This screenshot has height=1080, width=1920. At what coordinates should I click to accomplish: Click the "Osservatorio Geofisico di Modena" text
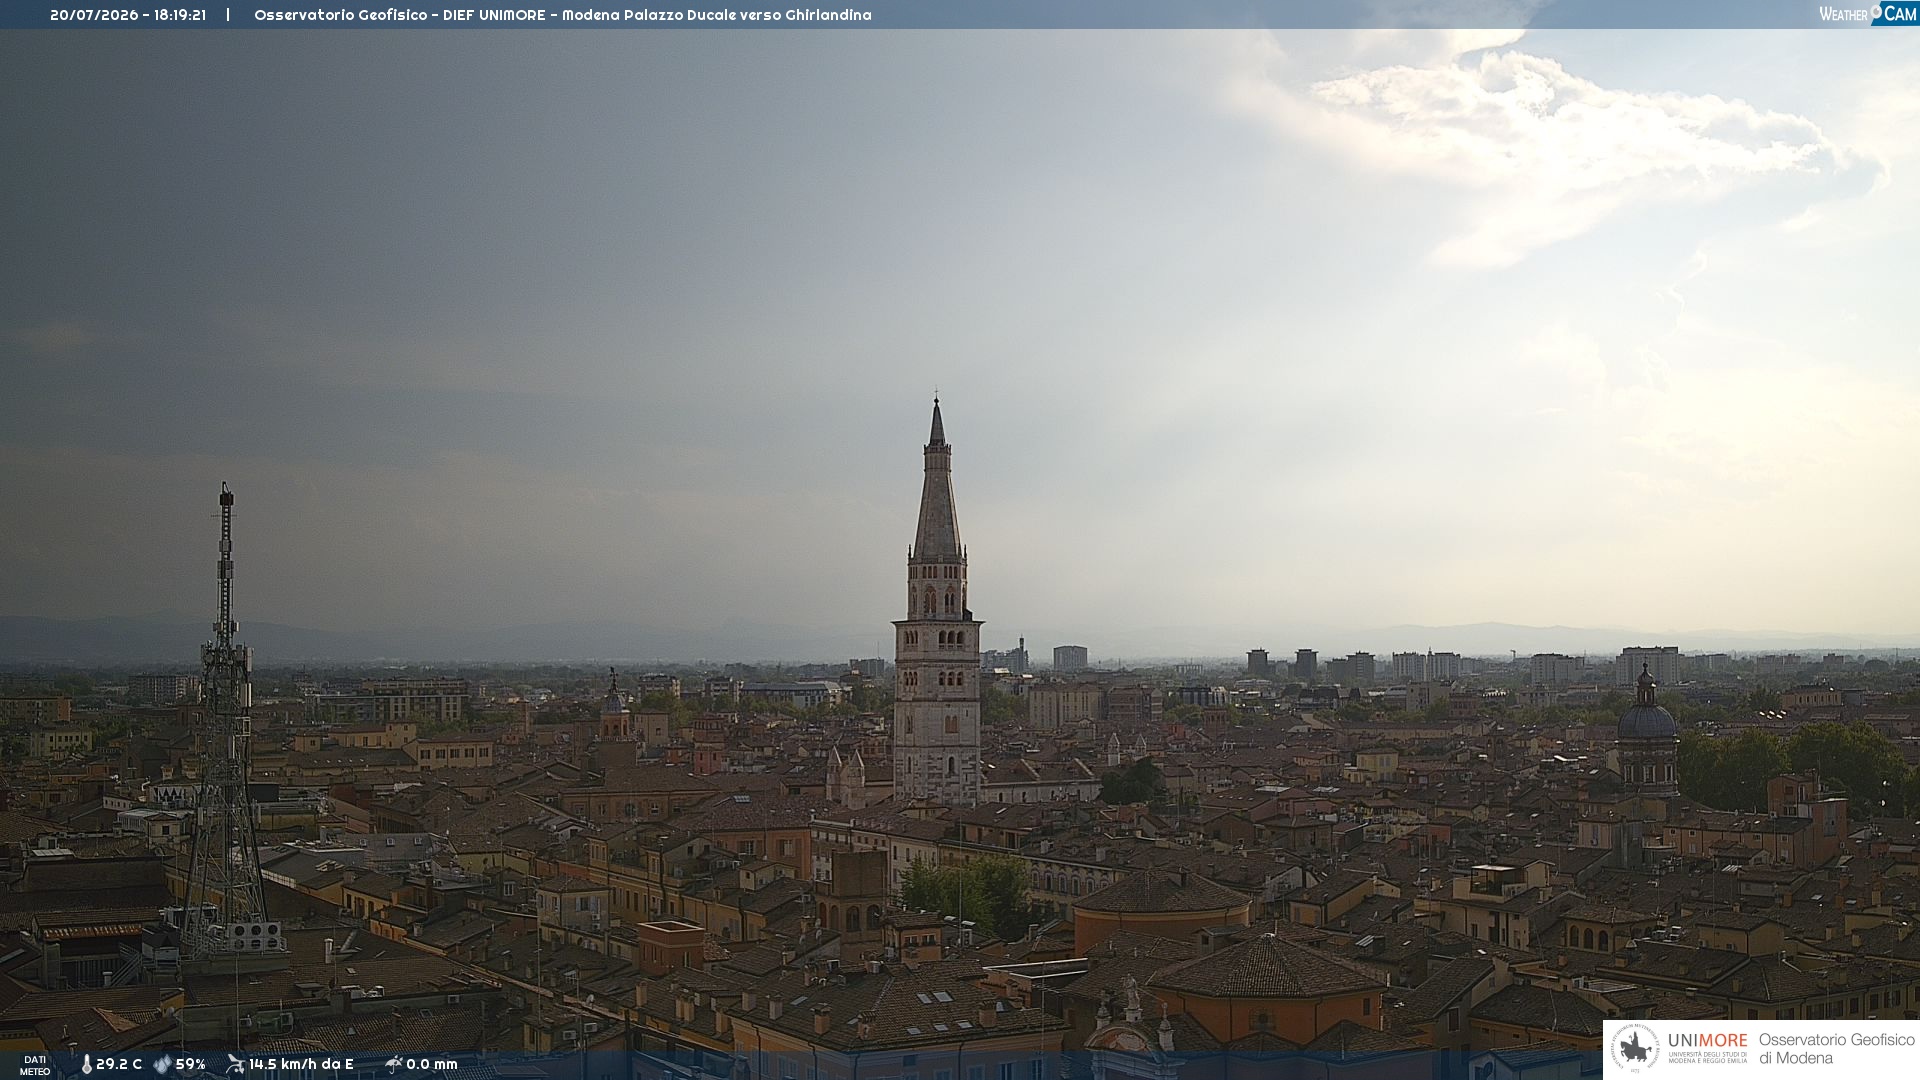coord(1836,1049)
